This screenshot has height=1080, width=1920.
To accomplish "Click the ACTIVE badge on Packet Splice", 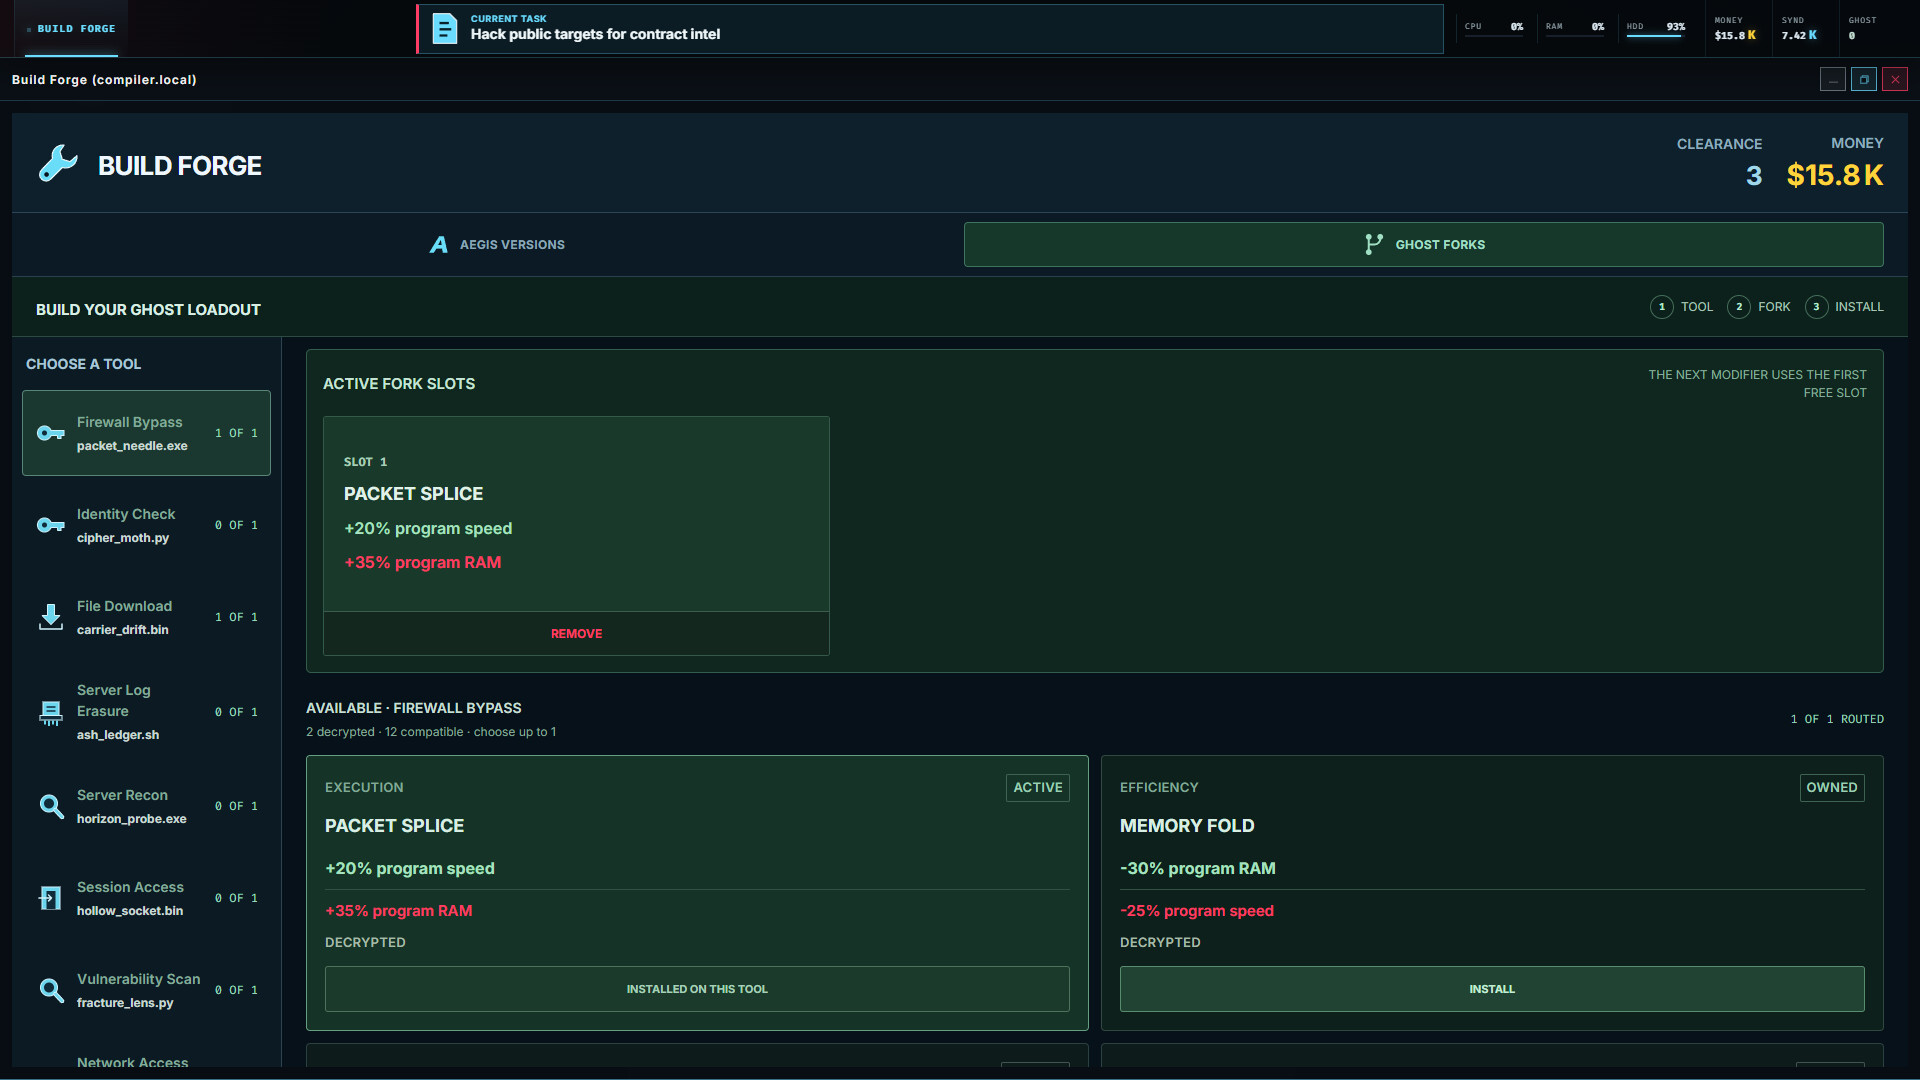I will 1038,788.
